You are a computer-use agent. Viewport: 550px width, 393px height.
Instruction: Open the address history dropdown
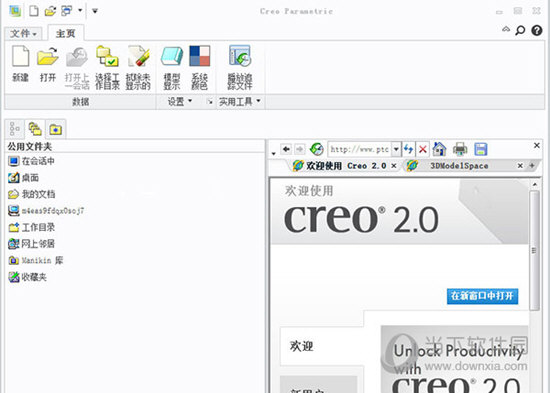pyautogui.click(x=396, y=149)
